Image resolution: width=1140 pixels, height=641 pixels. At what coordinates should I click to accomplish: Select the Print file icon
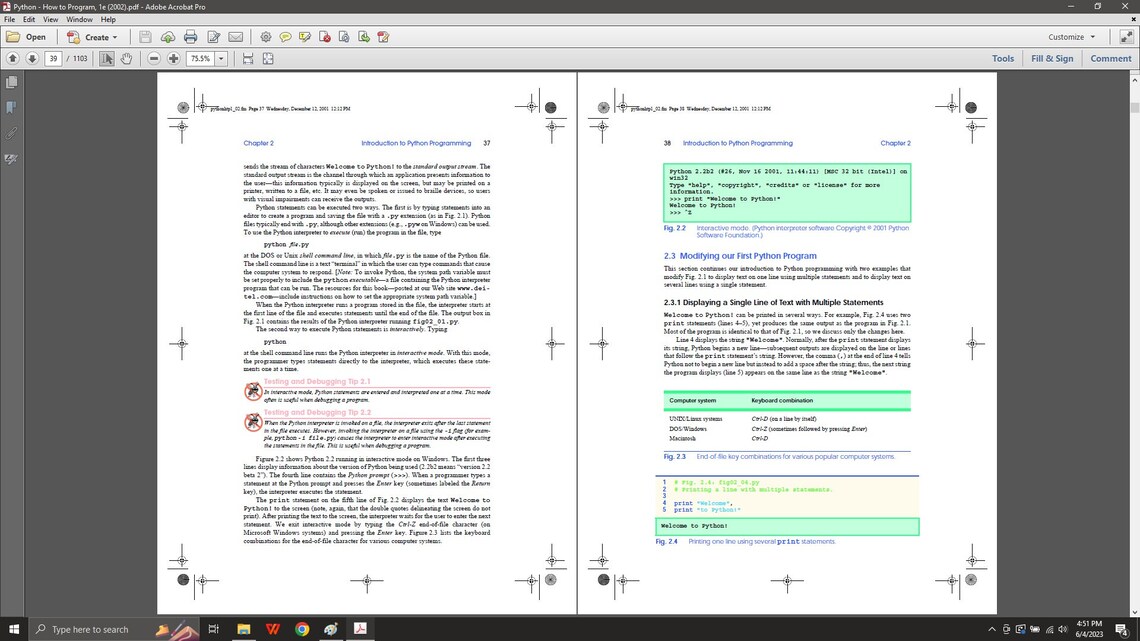click(190, 37)
